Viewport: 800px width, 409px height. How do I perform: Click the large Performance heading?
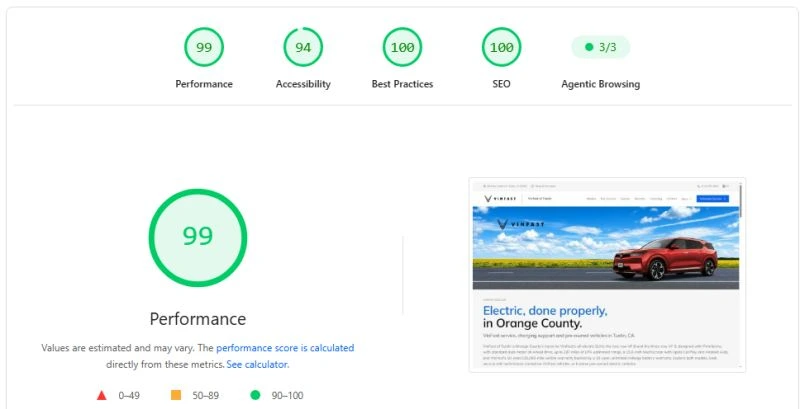(x=198, y=319)
